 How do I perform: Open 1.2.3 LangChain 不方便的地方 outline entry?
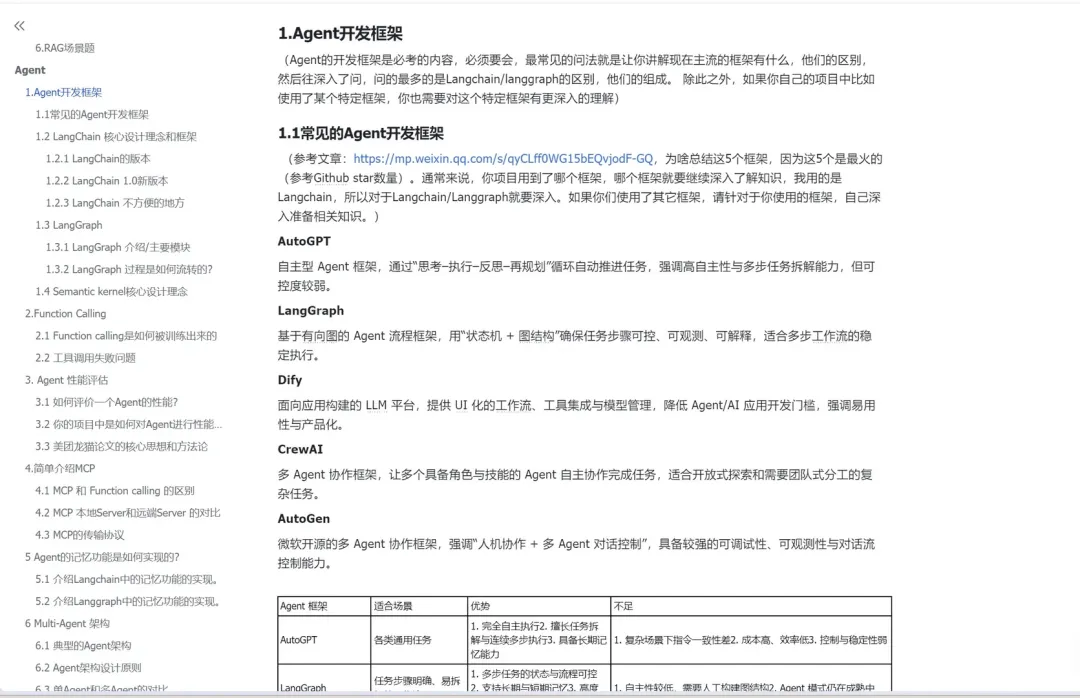[115, 203]
